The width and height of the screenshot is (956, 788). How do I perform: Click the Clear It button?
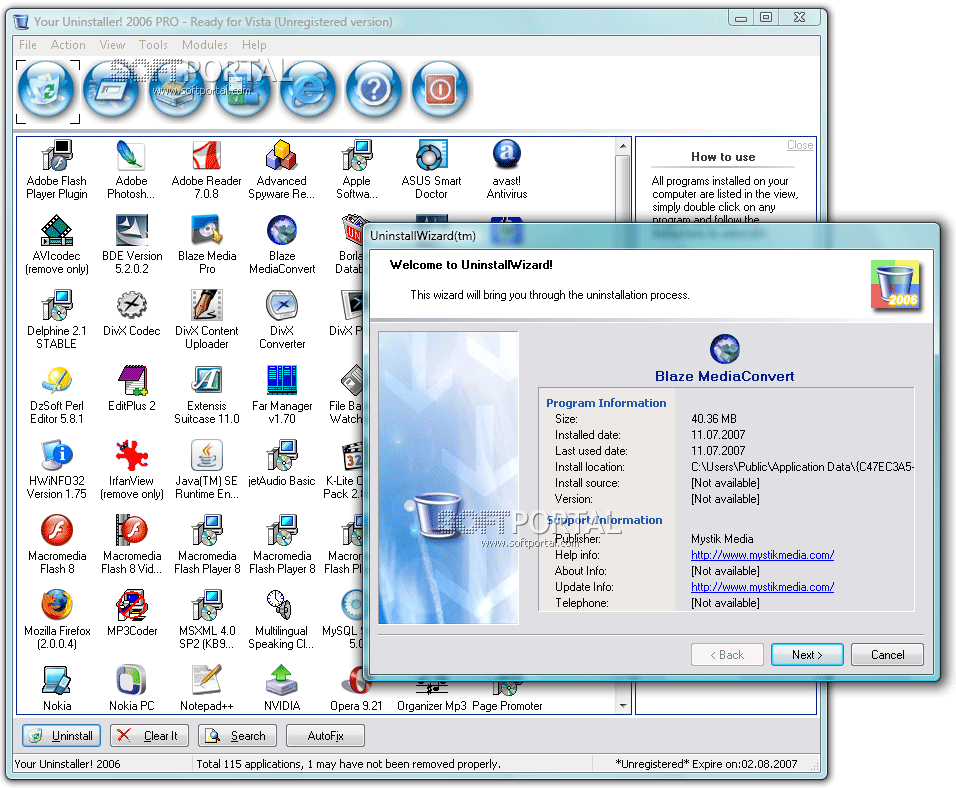[x=149, y=736]
